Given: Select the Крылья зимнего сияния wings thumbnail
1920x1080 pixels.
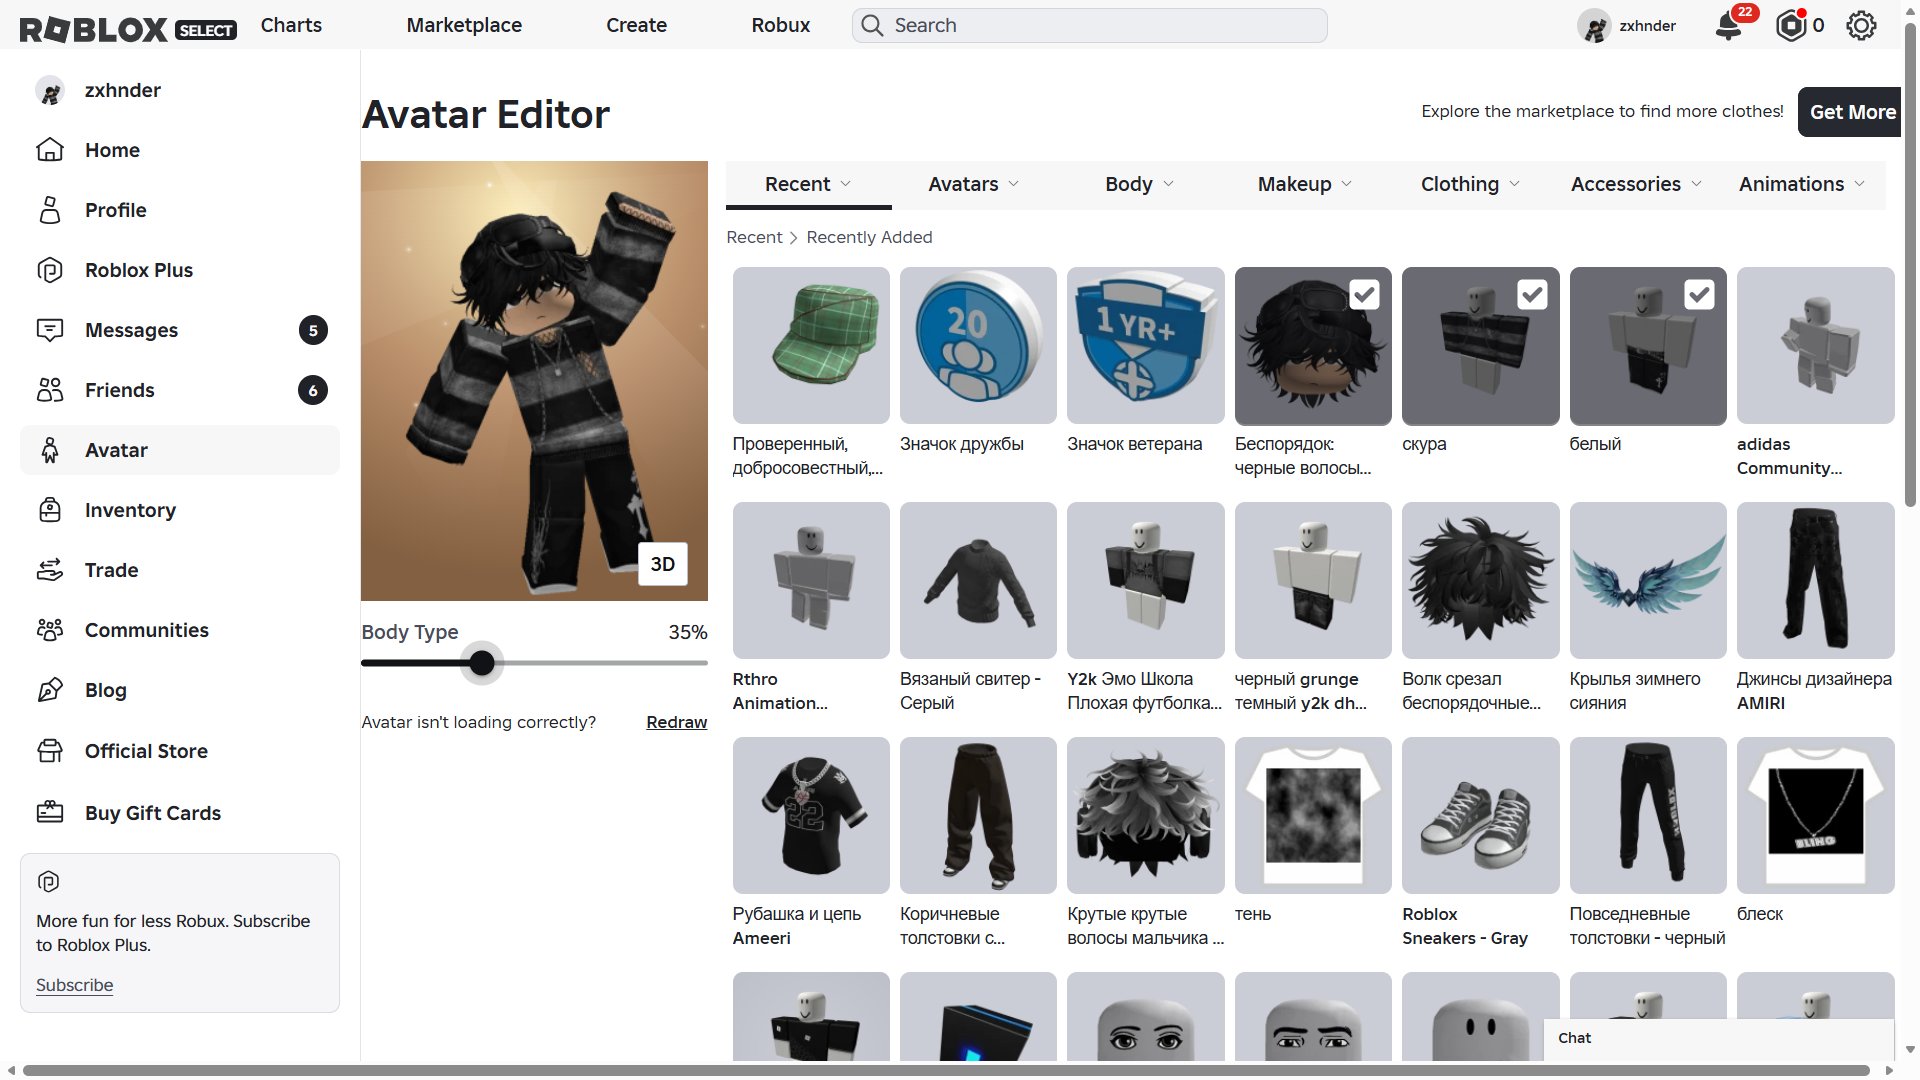Looking at the screenshot, I should pyautogui.click(x=1648, y=580).
